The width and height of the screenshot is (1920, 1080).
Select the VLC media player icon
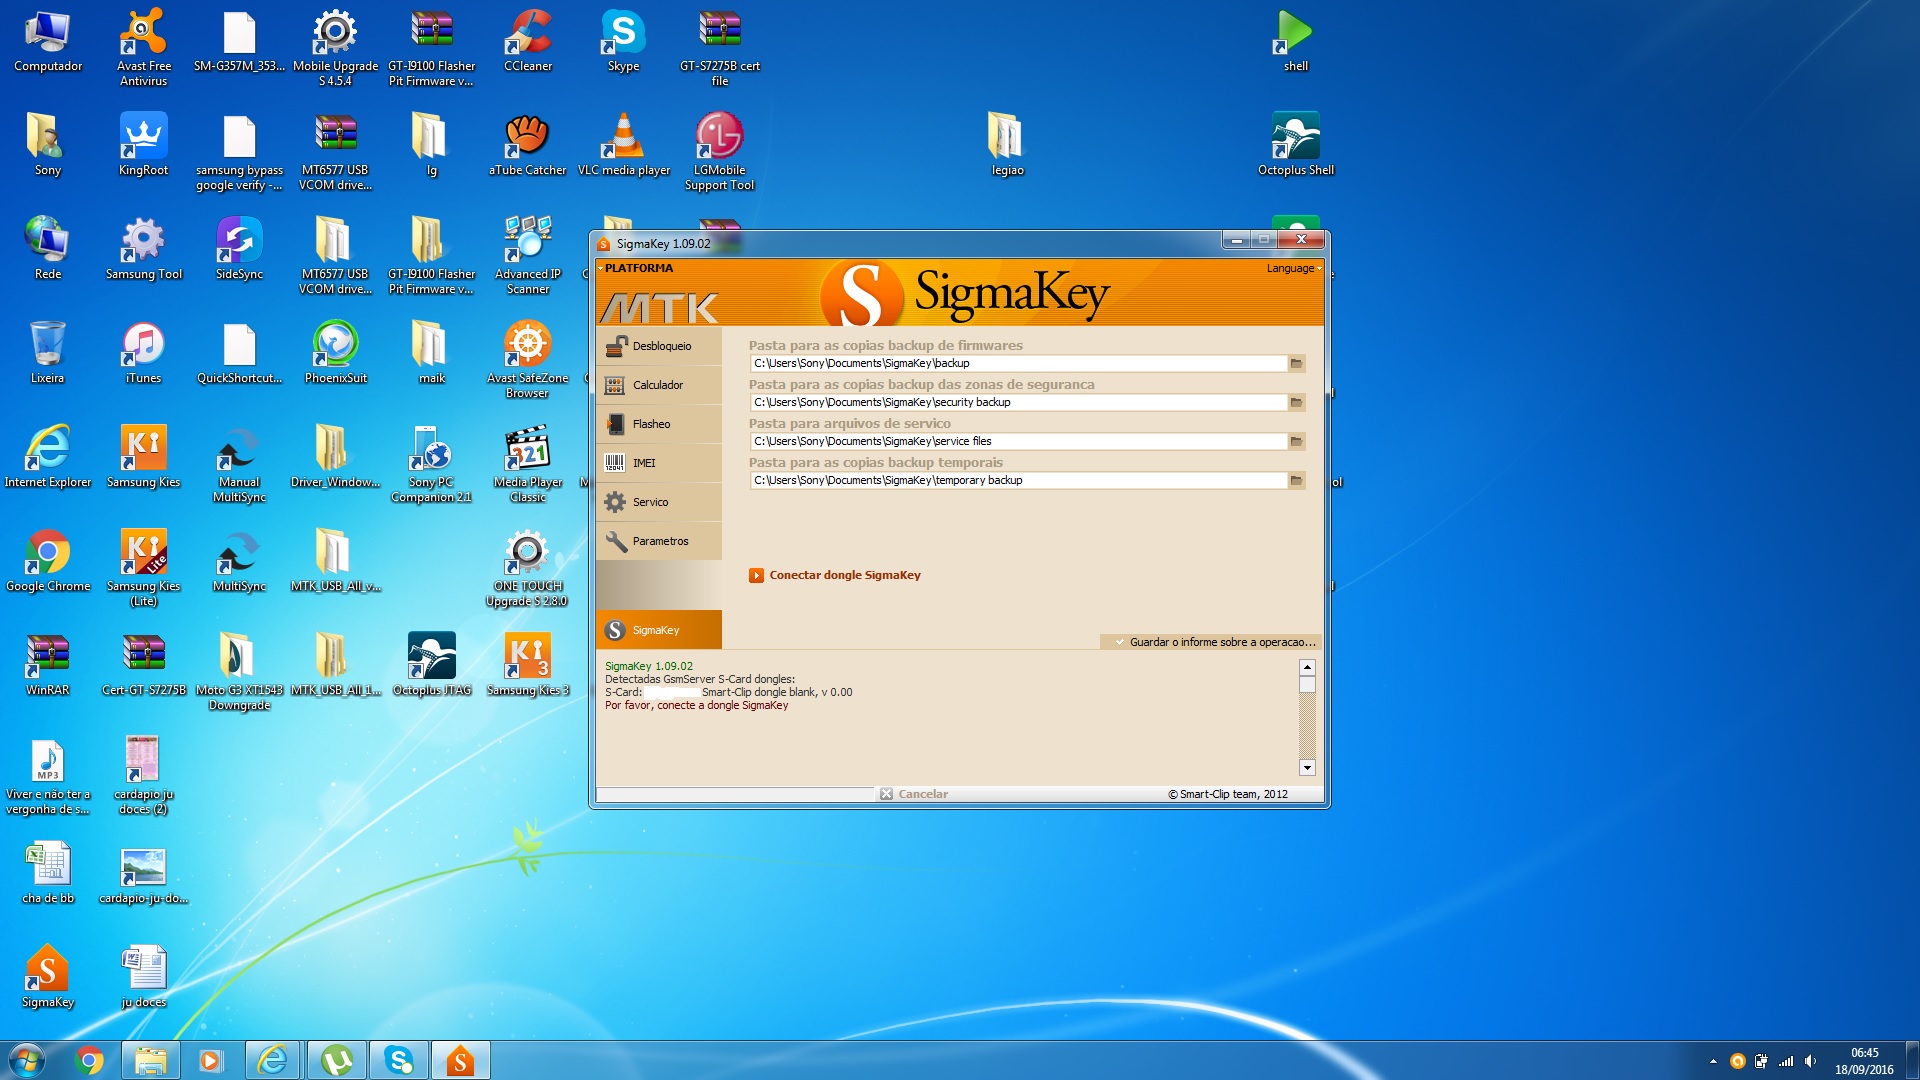[x=624, y=146]
